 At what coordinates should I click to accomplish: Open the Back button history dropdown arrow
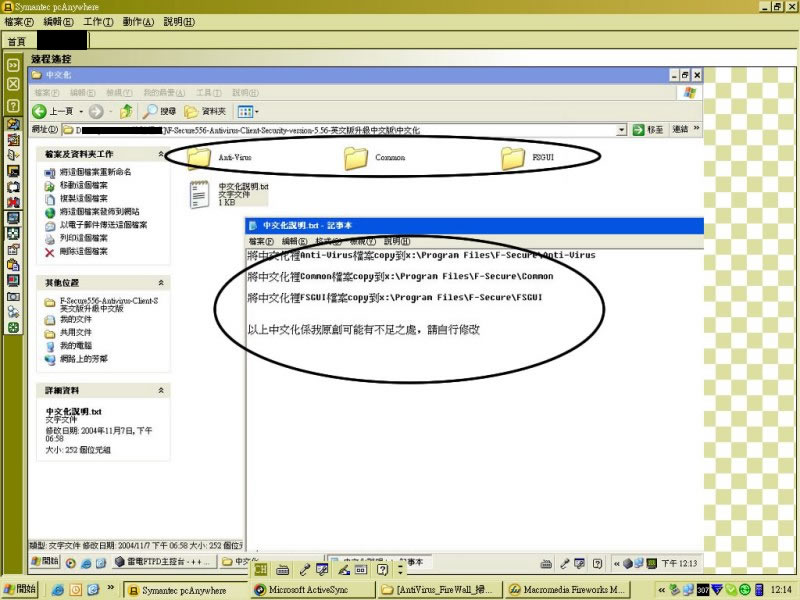tap(81, 111)
